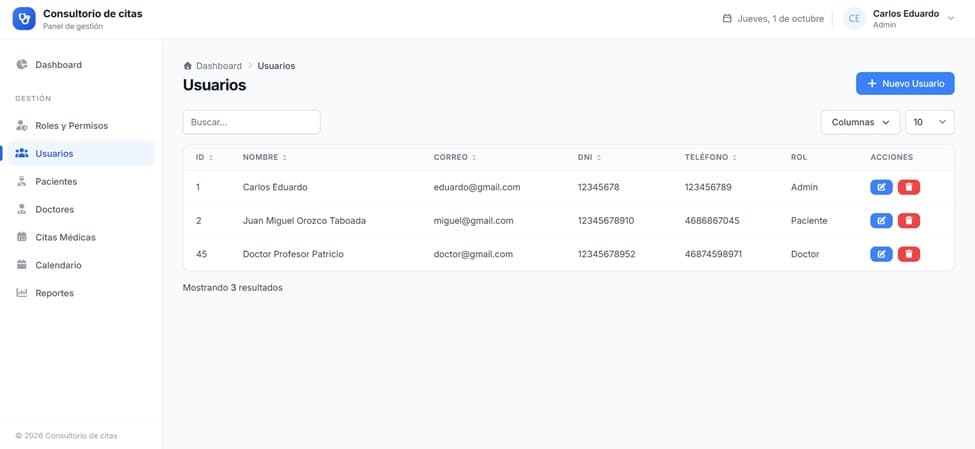Click the calendar icon beside Jueves date
Image resolution: width=975 pixels, height=449 pixels.
pos(727,19)
